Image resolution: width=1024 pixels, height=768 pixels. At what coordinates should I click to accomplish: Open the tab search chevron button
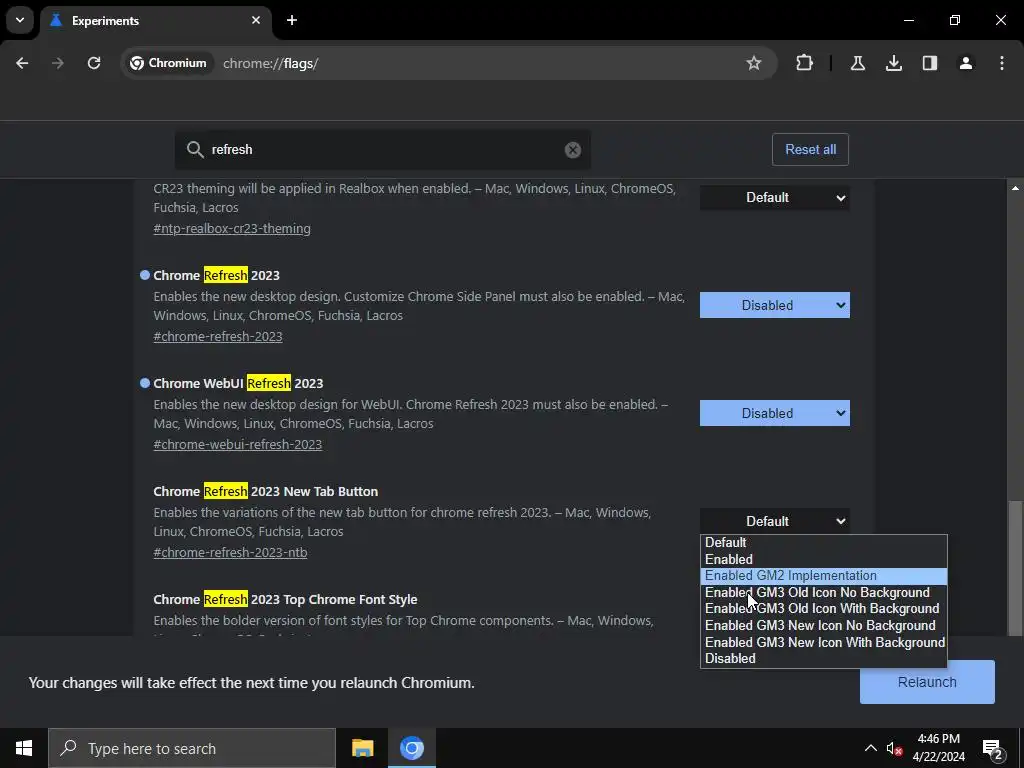pos(20,20)
